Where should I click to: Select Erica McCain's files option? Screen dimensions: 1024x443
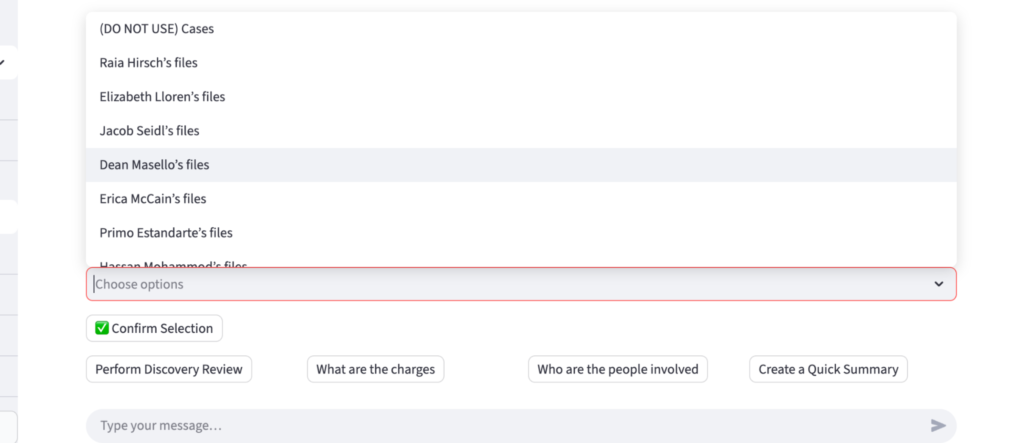(x=153, y=199)
